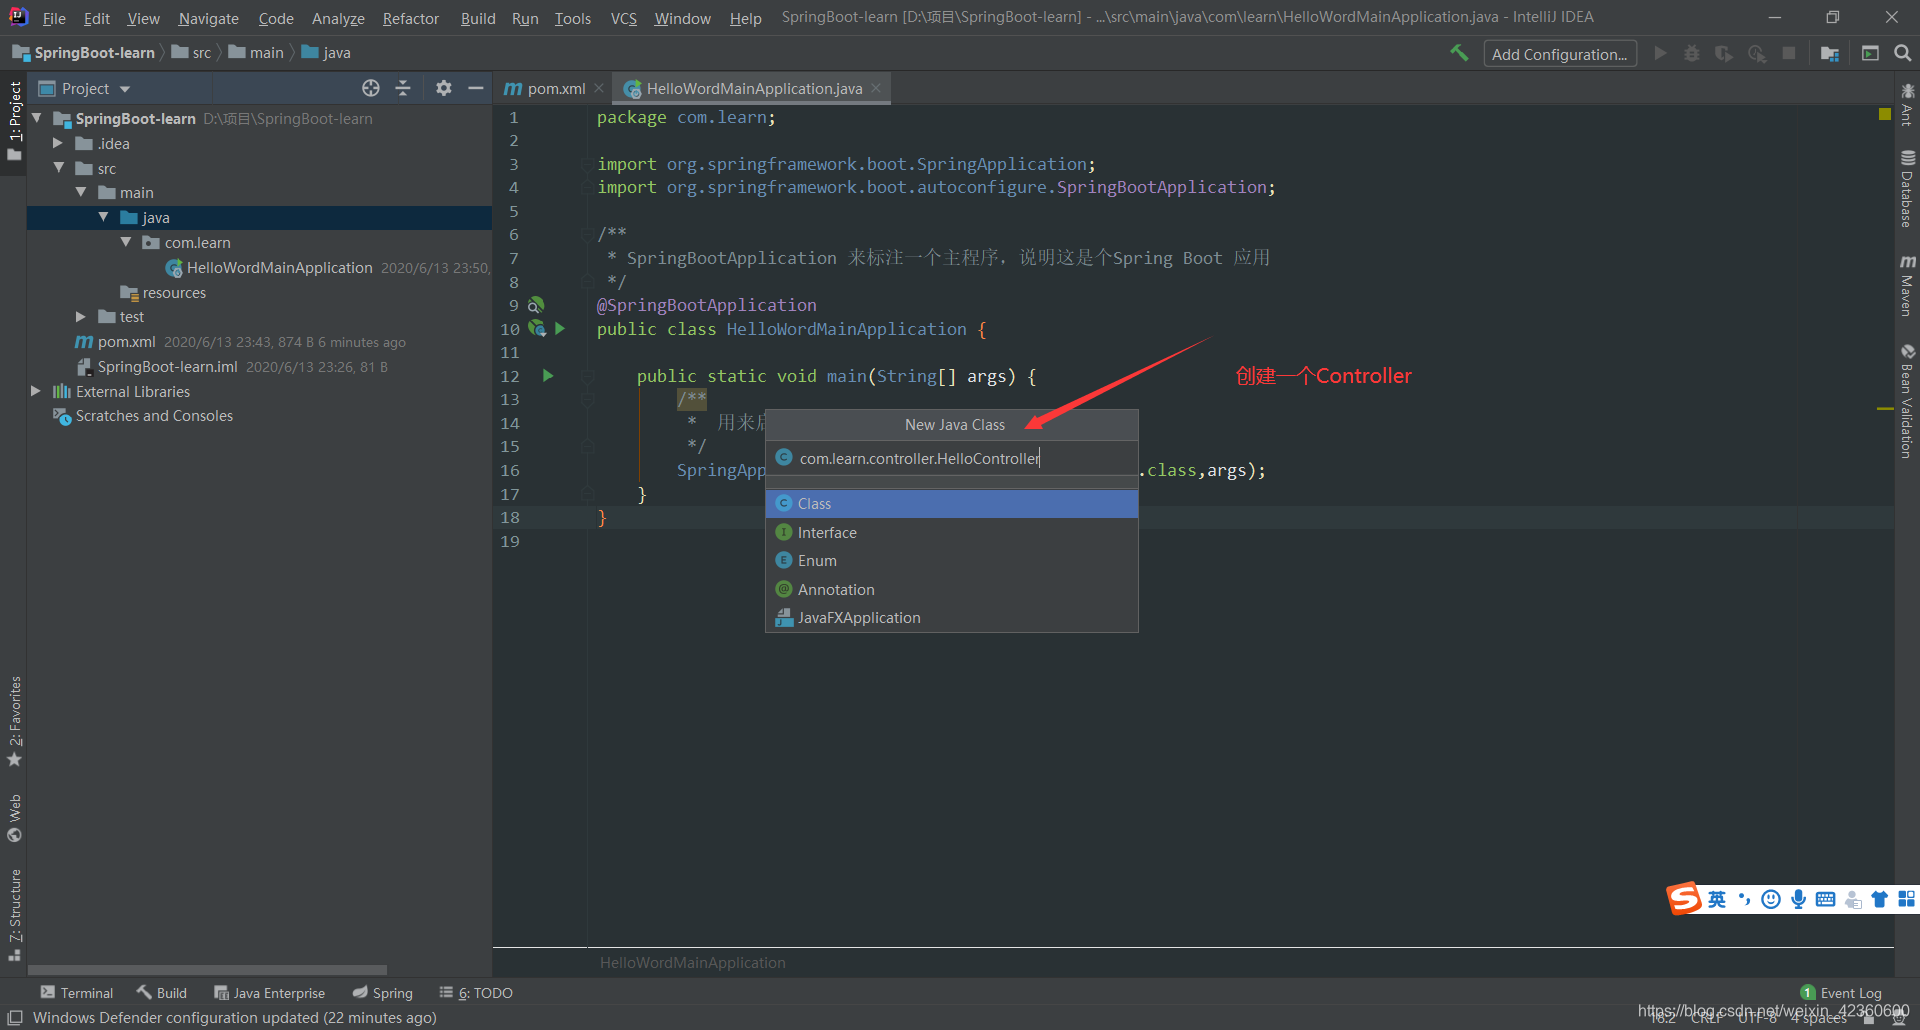
Task: Open the Maven tool window
Action: [x=1907, y=285]
